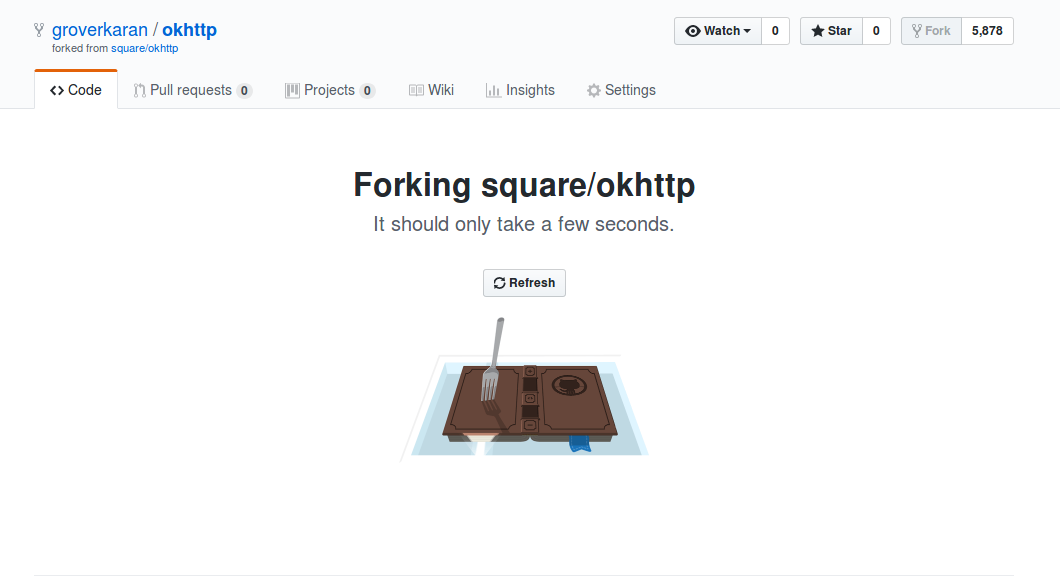Screen dimensions: 1060x576
Task: Open the groverkaran profile link
Action: pyautogui.click(x=99, y=29)
